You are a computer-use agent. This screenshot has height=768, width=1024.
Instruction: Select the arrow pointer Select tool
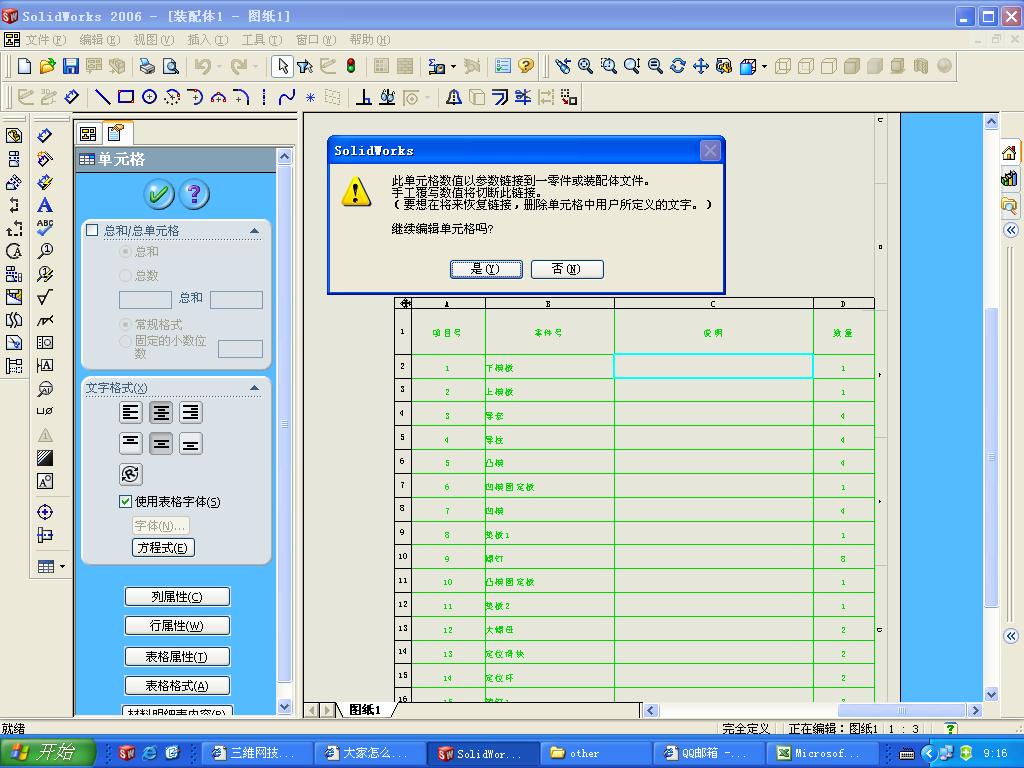tap(282, 66)
